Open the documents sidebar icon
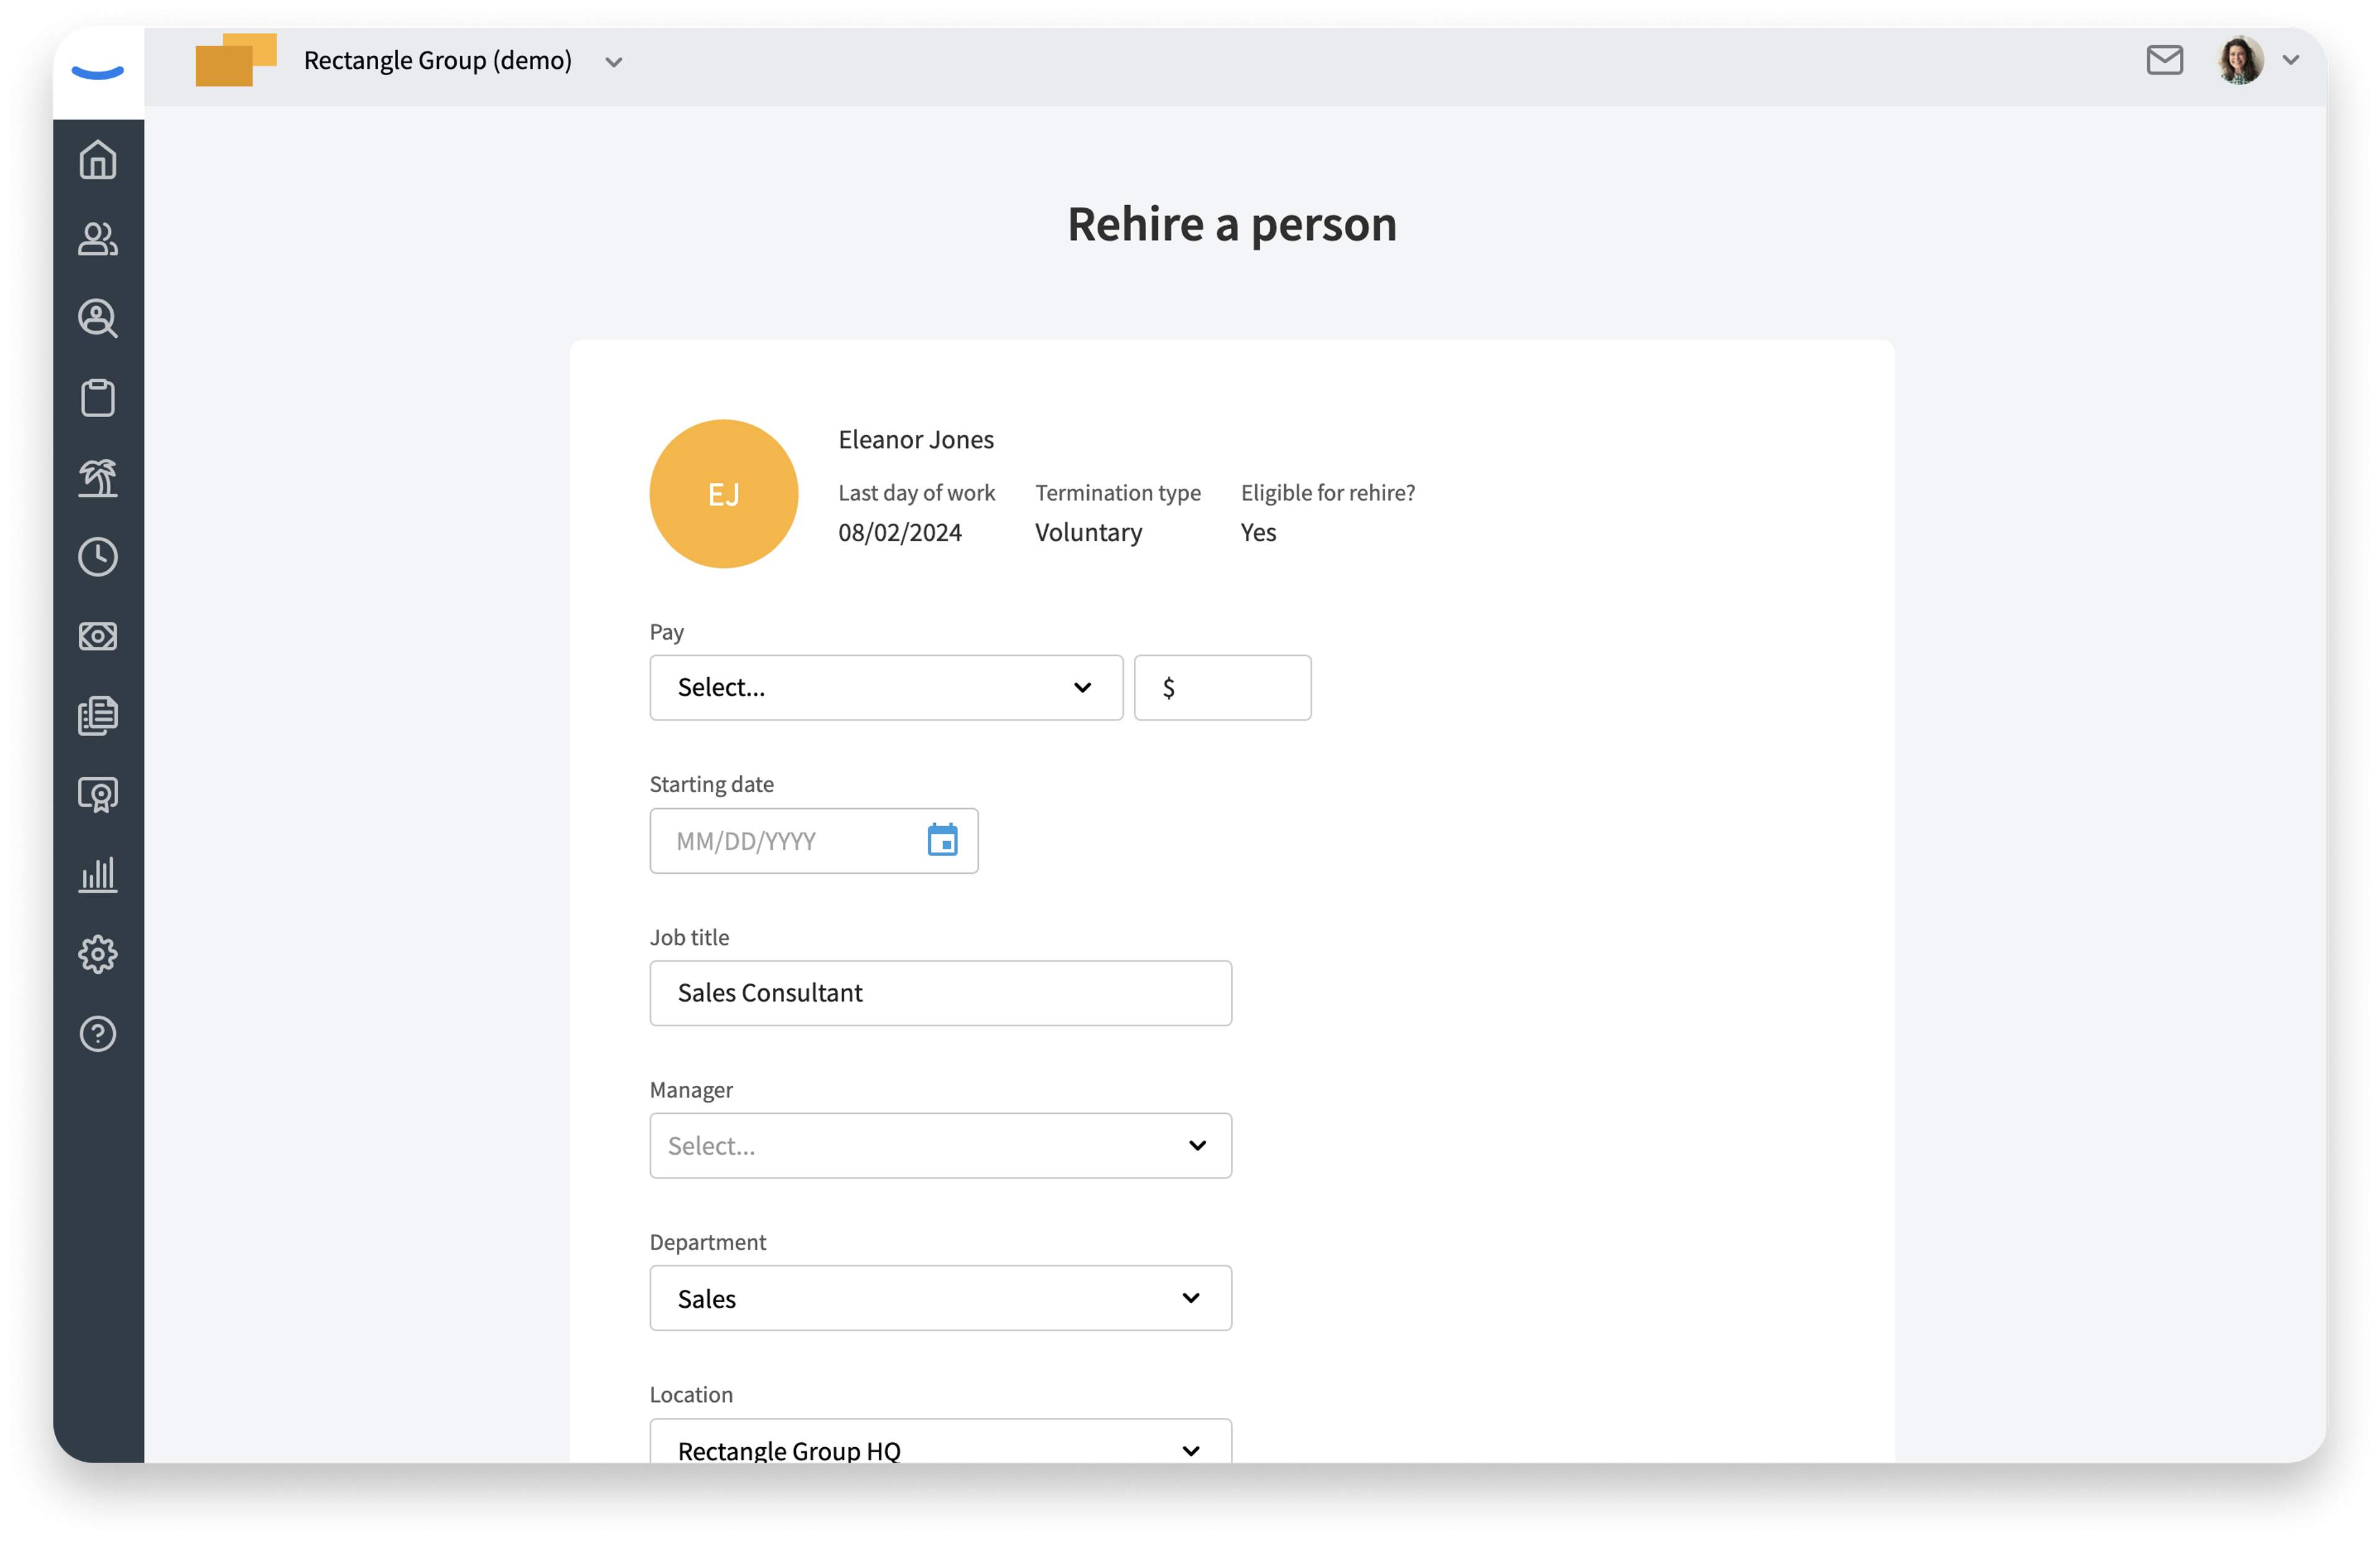Viewport: 2380px width, 1542px height. [98, 715]
